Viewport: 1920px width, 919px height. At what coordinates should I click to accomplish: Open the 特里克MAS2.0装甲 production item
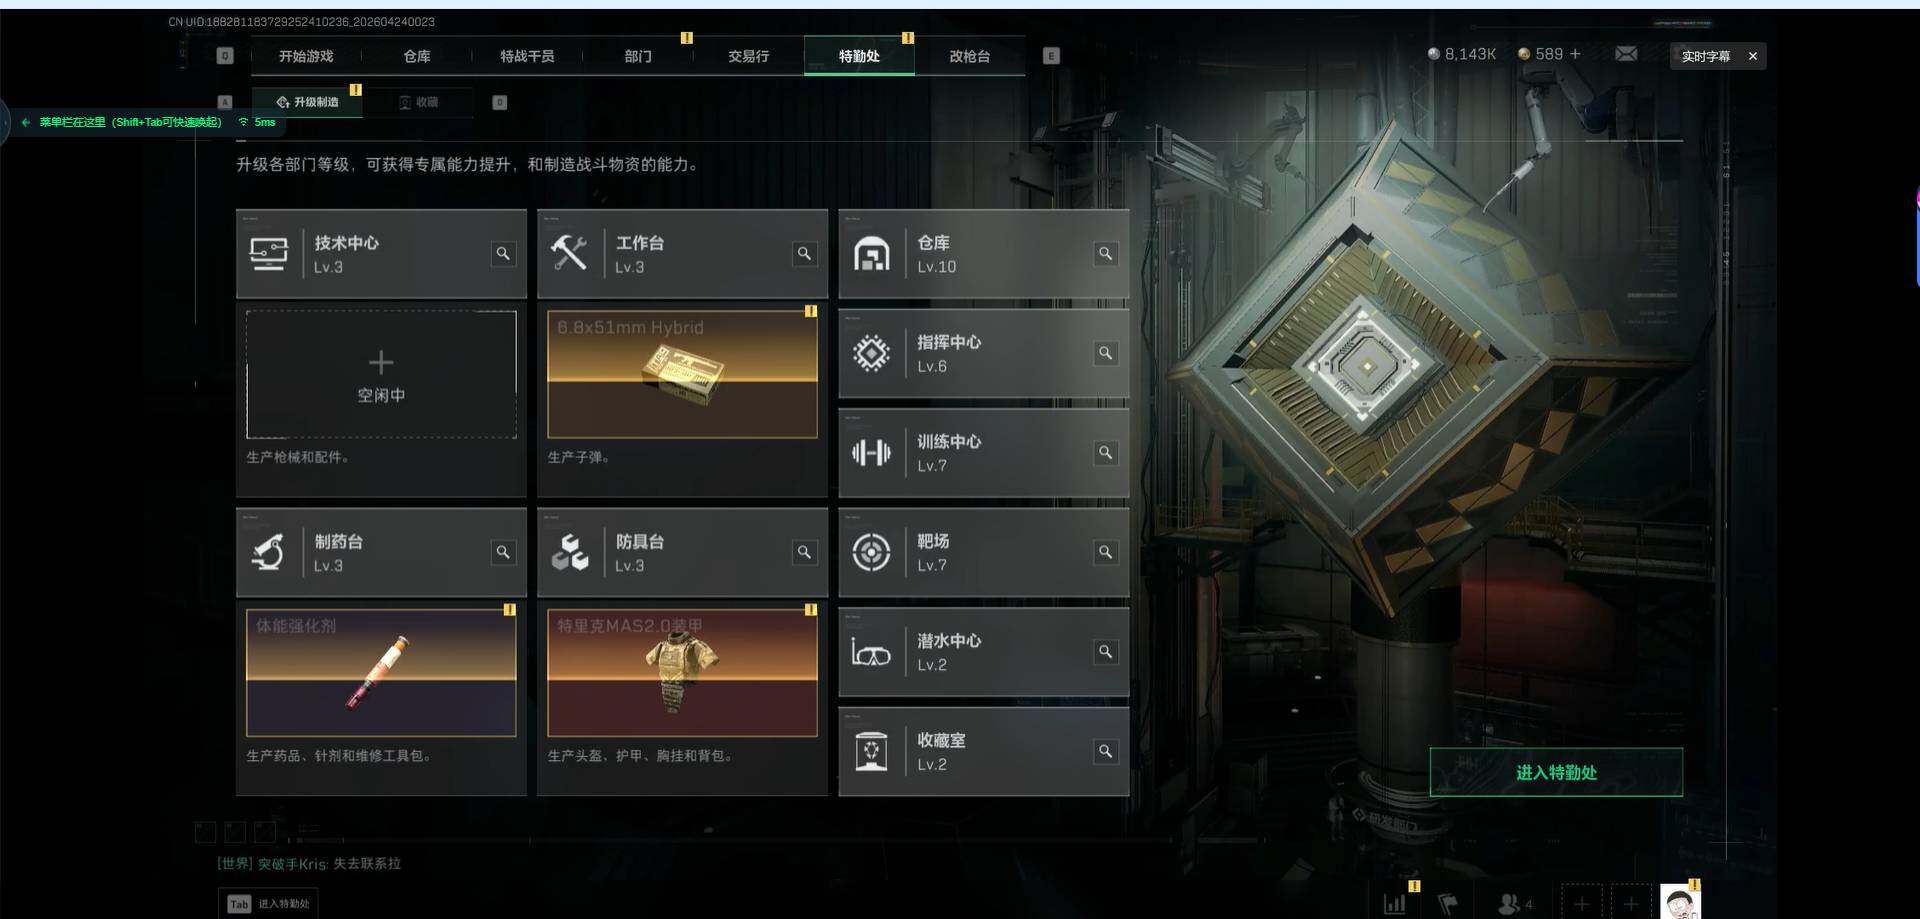682,672
